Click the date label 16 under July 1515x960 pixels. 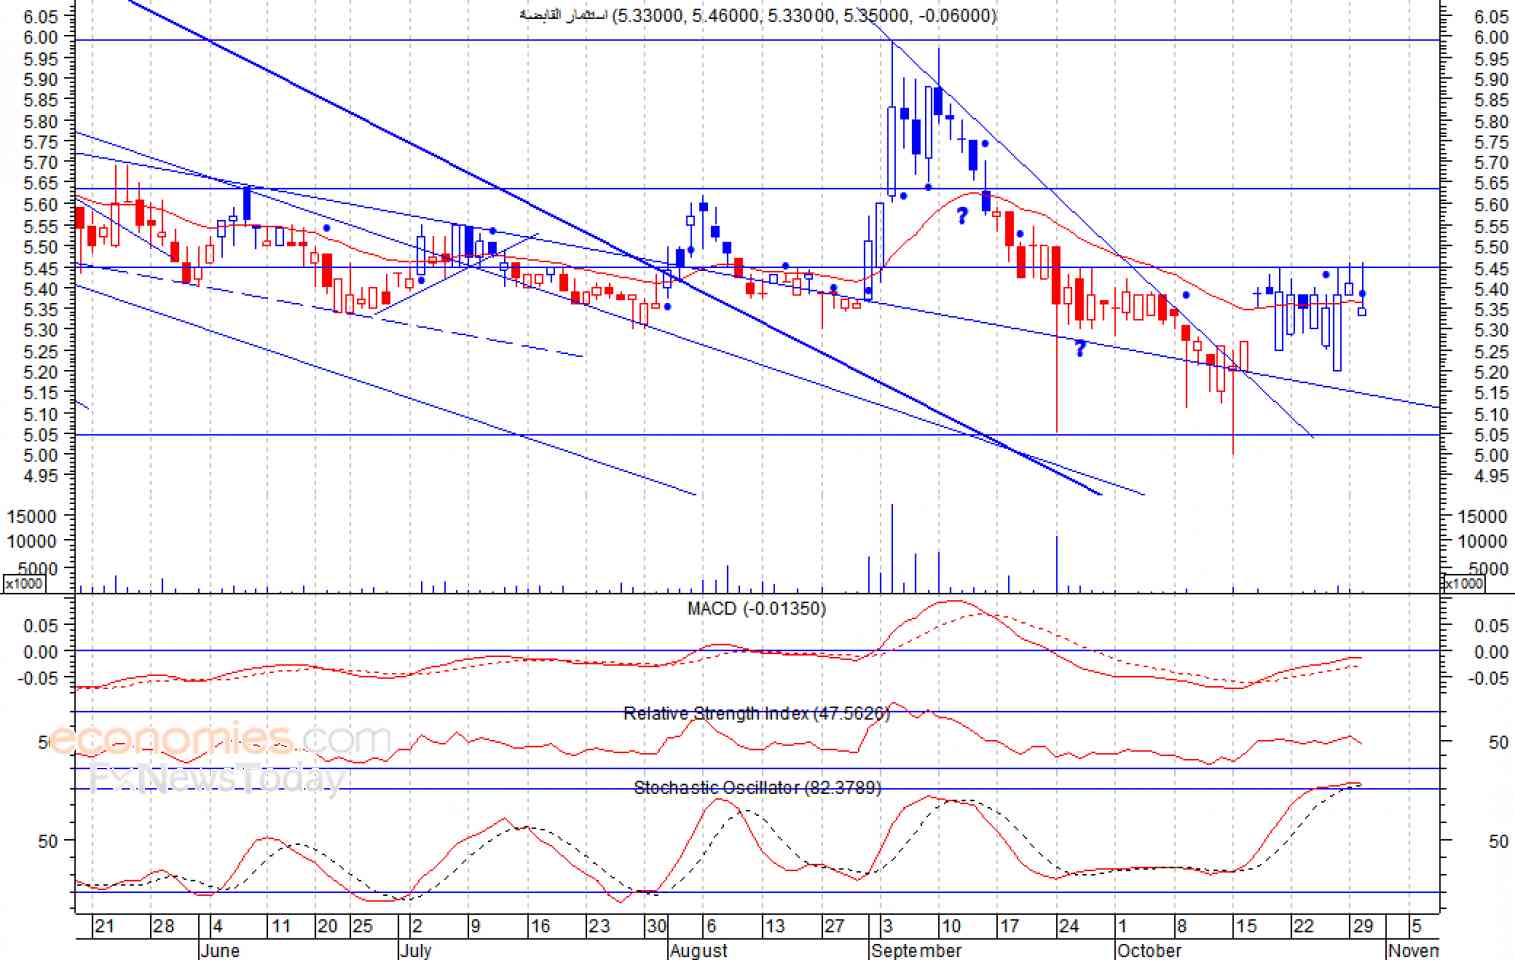click(540, 926)
